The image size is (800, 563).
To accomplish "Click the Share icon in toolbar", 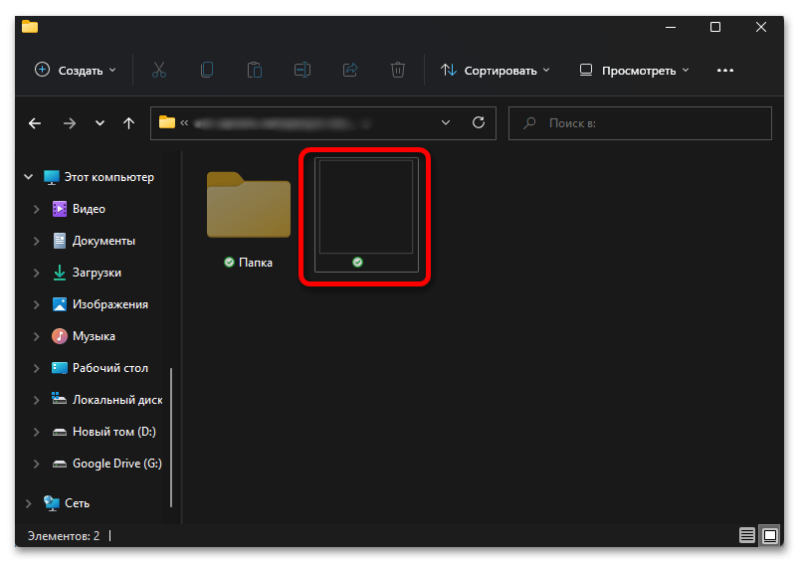I will click(x=350, y=70).
